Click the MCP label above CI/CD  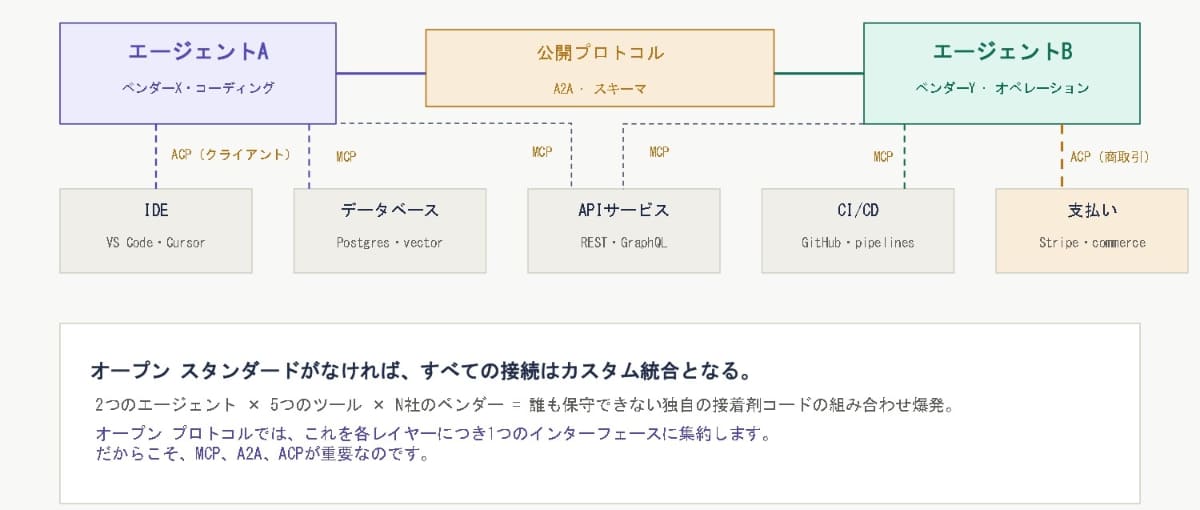[x=883, y=156]
